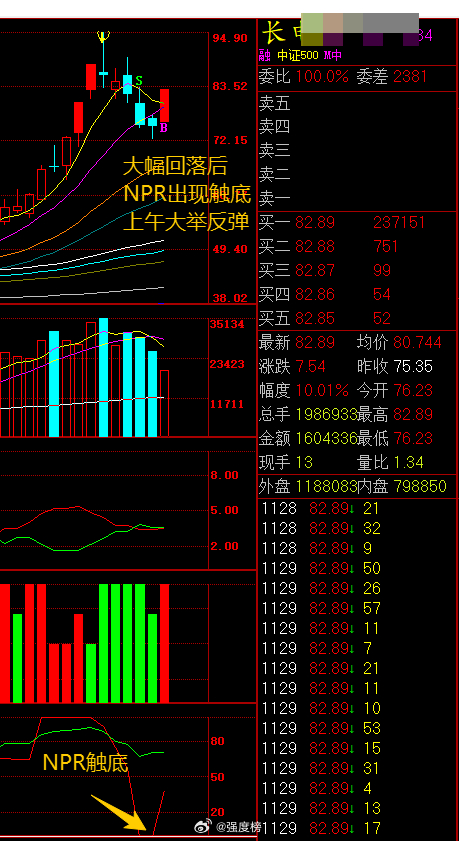Click the 融 margin trading tag

265,55
